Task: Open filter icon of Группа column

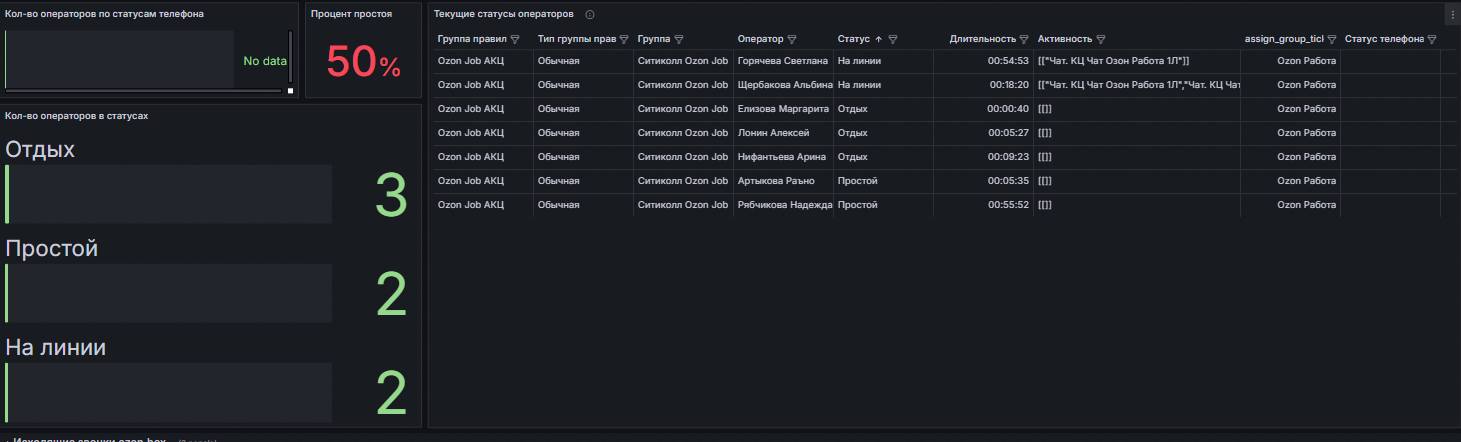Action: (x=678, y=39)
